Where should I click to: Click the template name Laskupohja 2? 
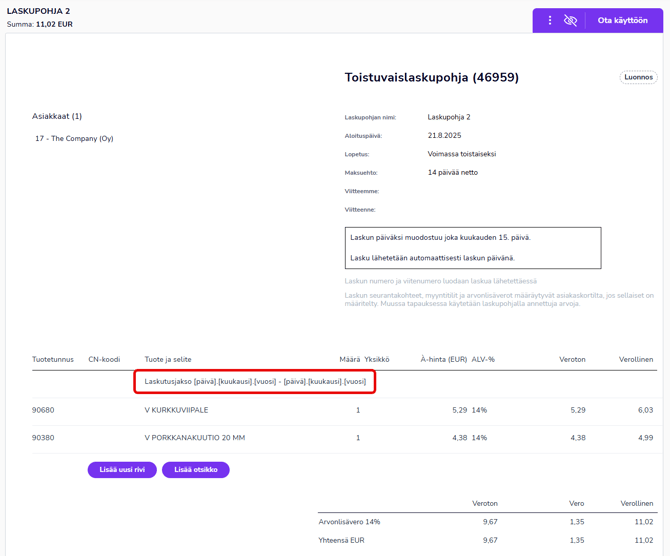click(x=449, y=117)
